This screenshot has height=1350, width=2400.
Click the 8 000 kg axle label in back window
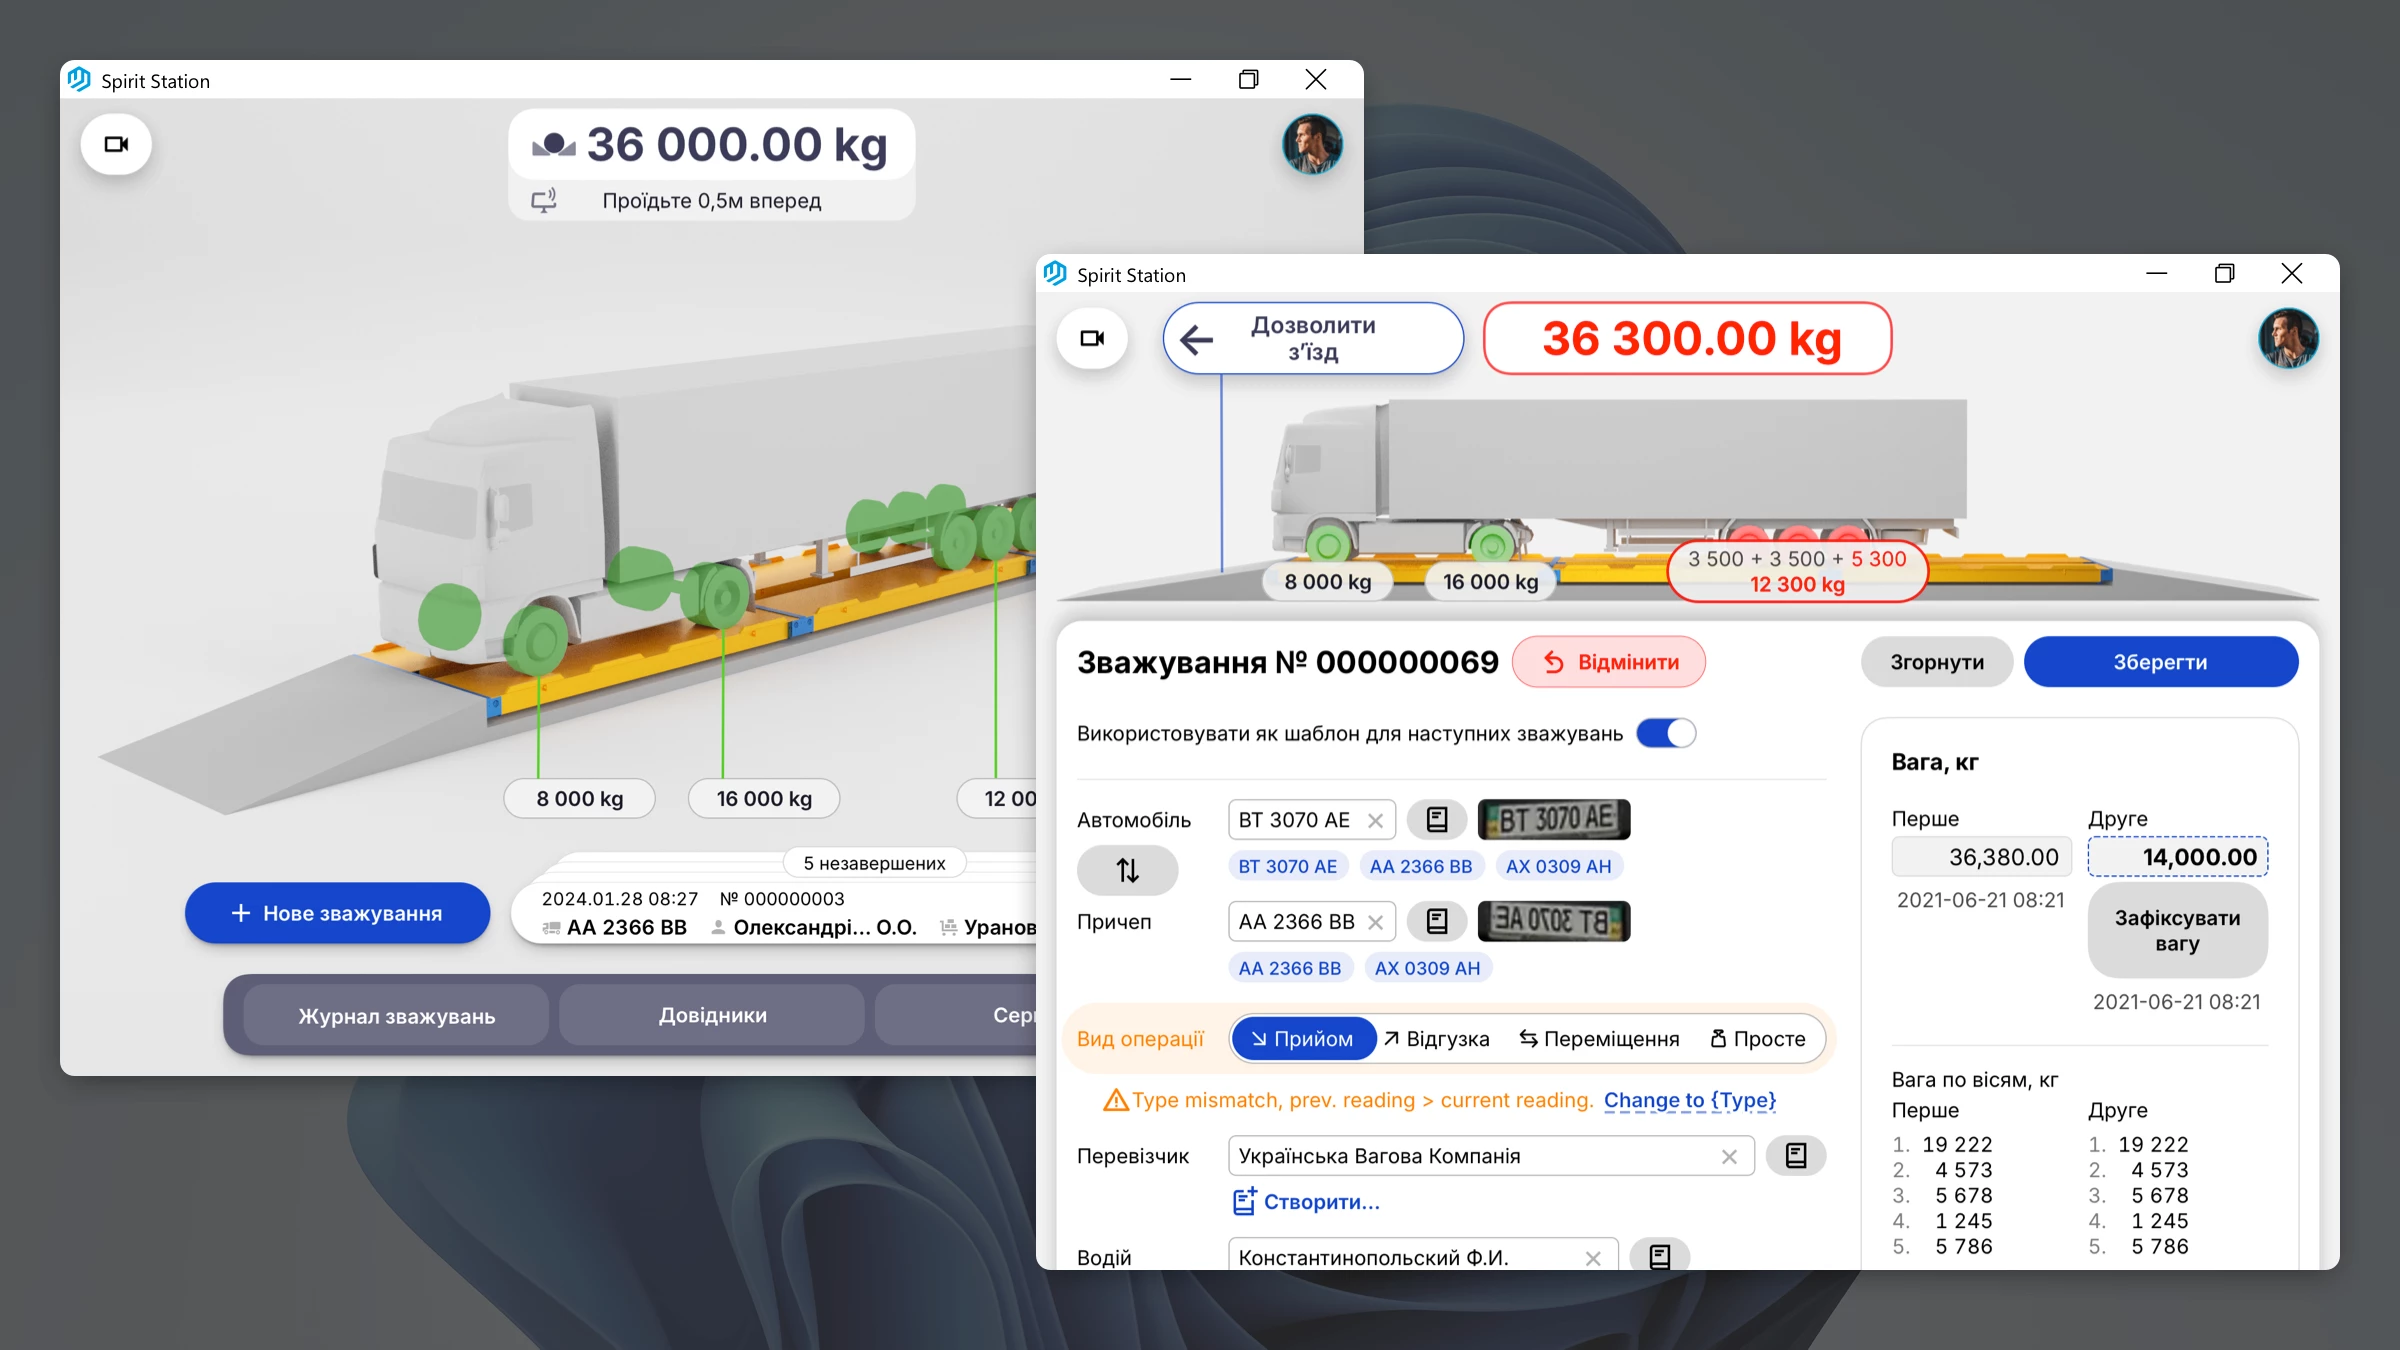[579, 799]
